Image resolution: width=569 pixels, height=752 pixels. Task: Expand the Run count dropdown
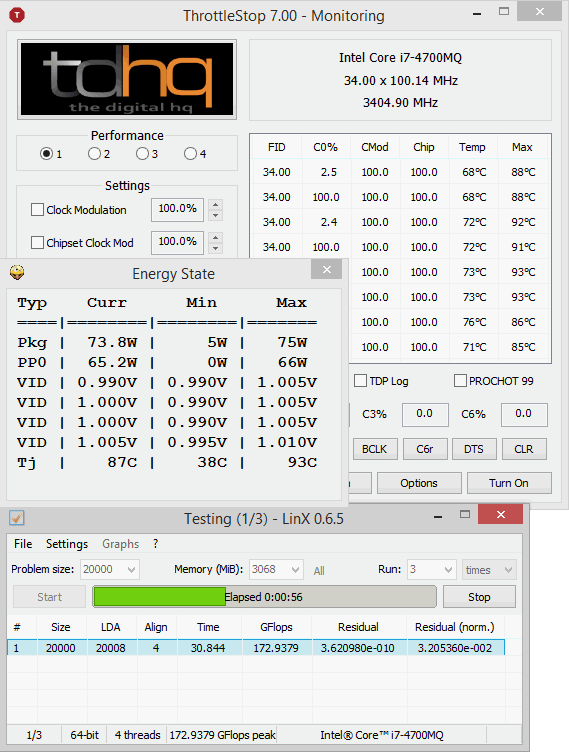tap(448, 570)
